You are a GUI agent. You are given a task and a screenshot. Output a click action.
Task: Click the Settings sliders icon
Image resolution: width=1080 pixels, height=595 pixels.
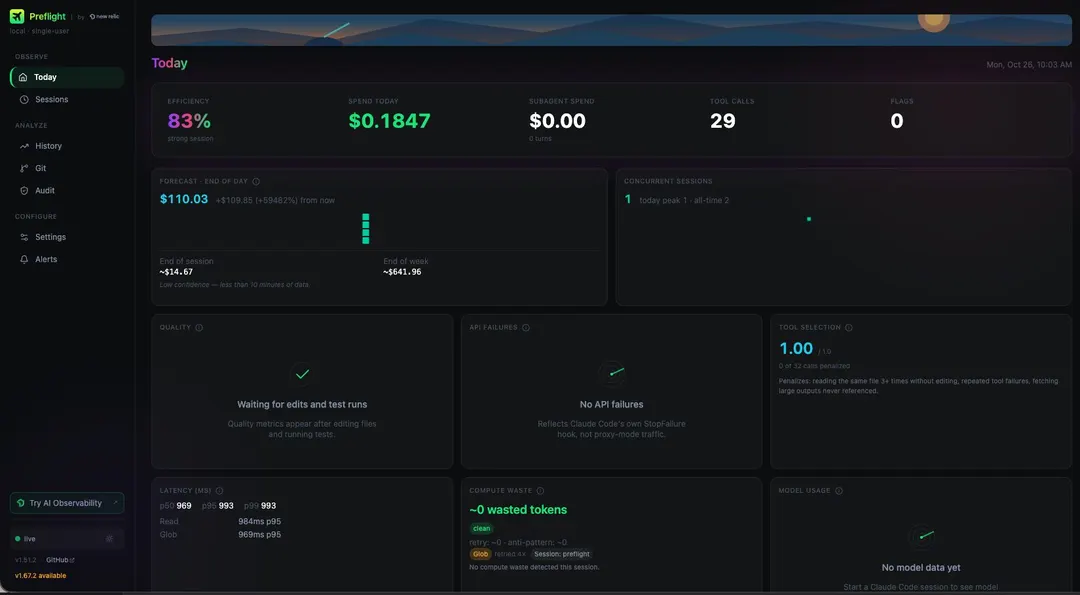24,237
